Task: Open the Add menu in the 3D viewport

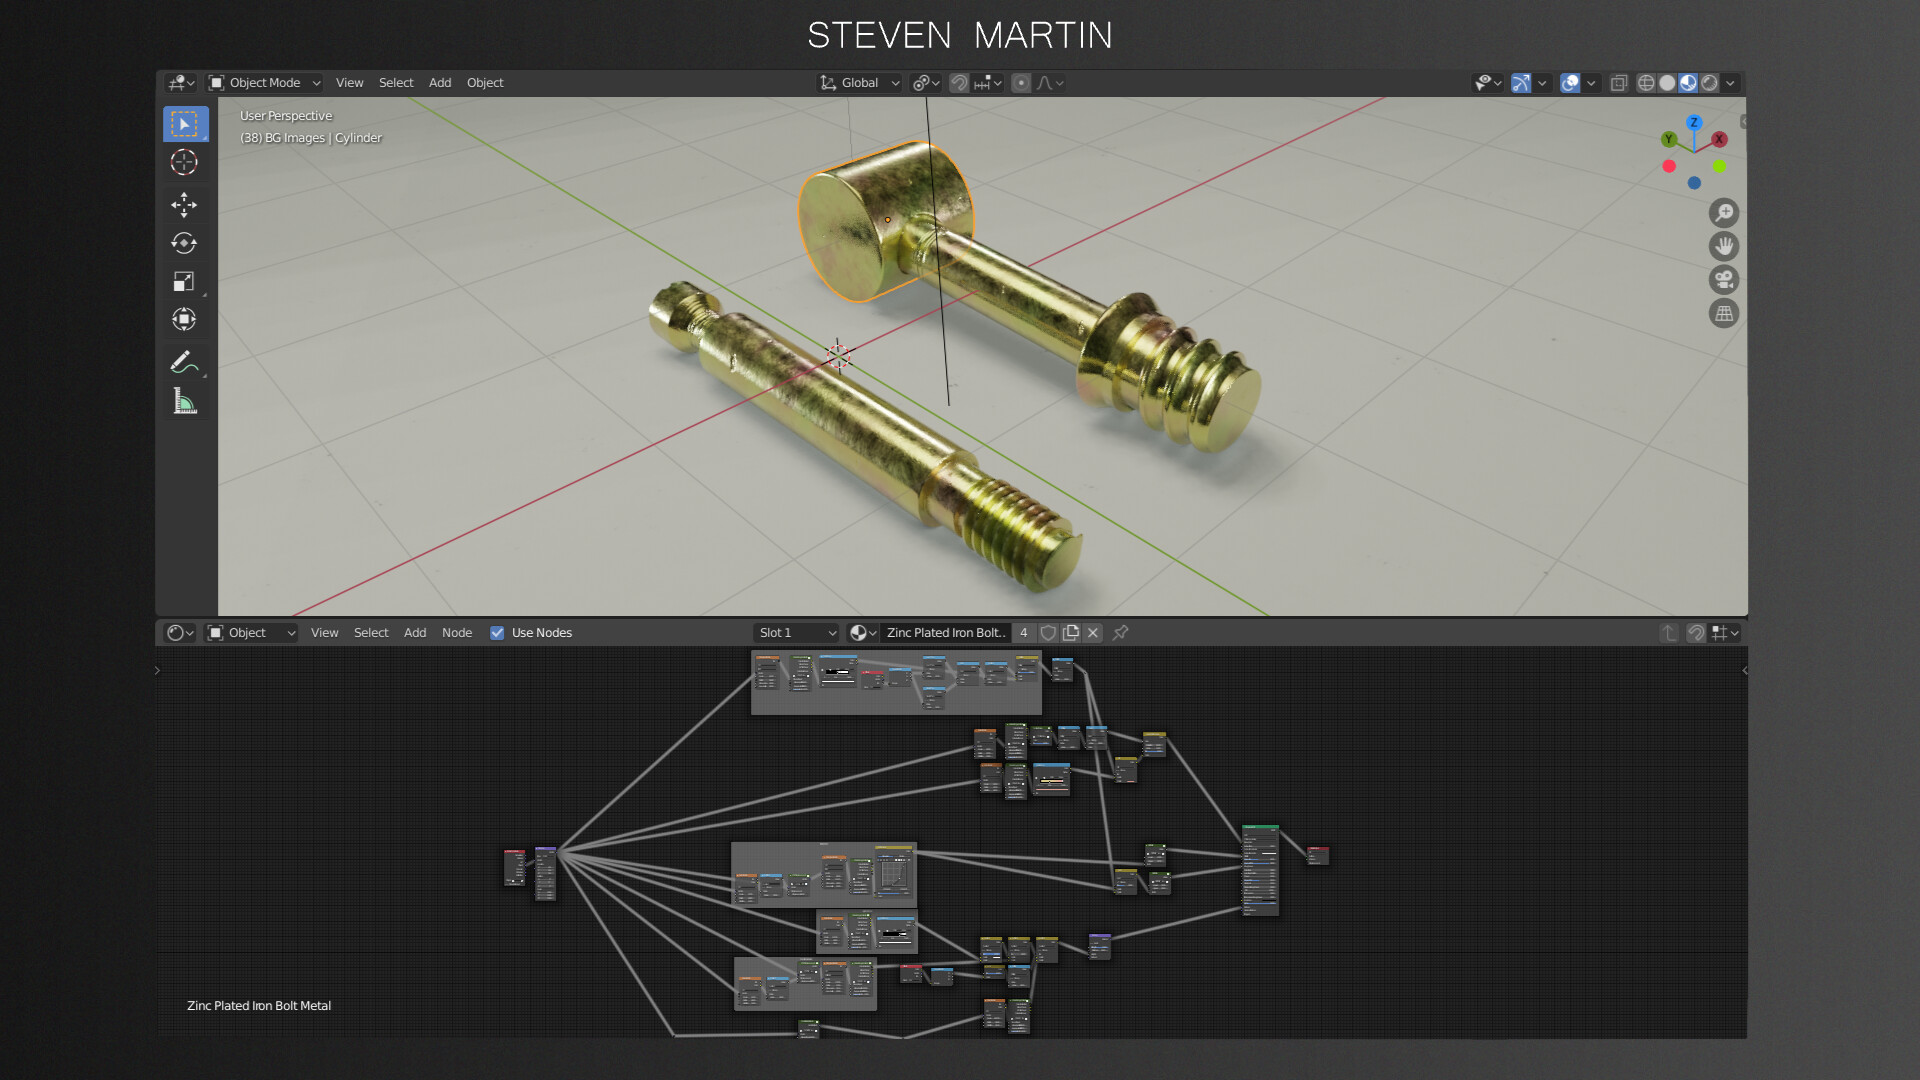Action: (440, 83)
